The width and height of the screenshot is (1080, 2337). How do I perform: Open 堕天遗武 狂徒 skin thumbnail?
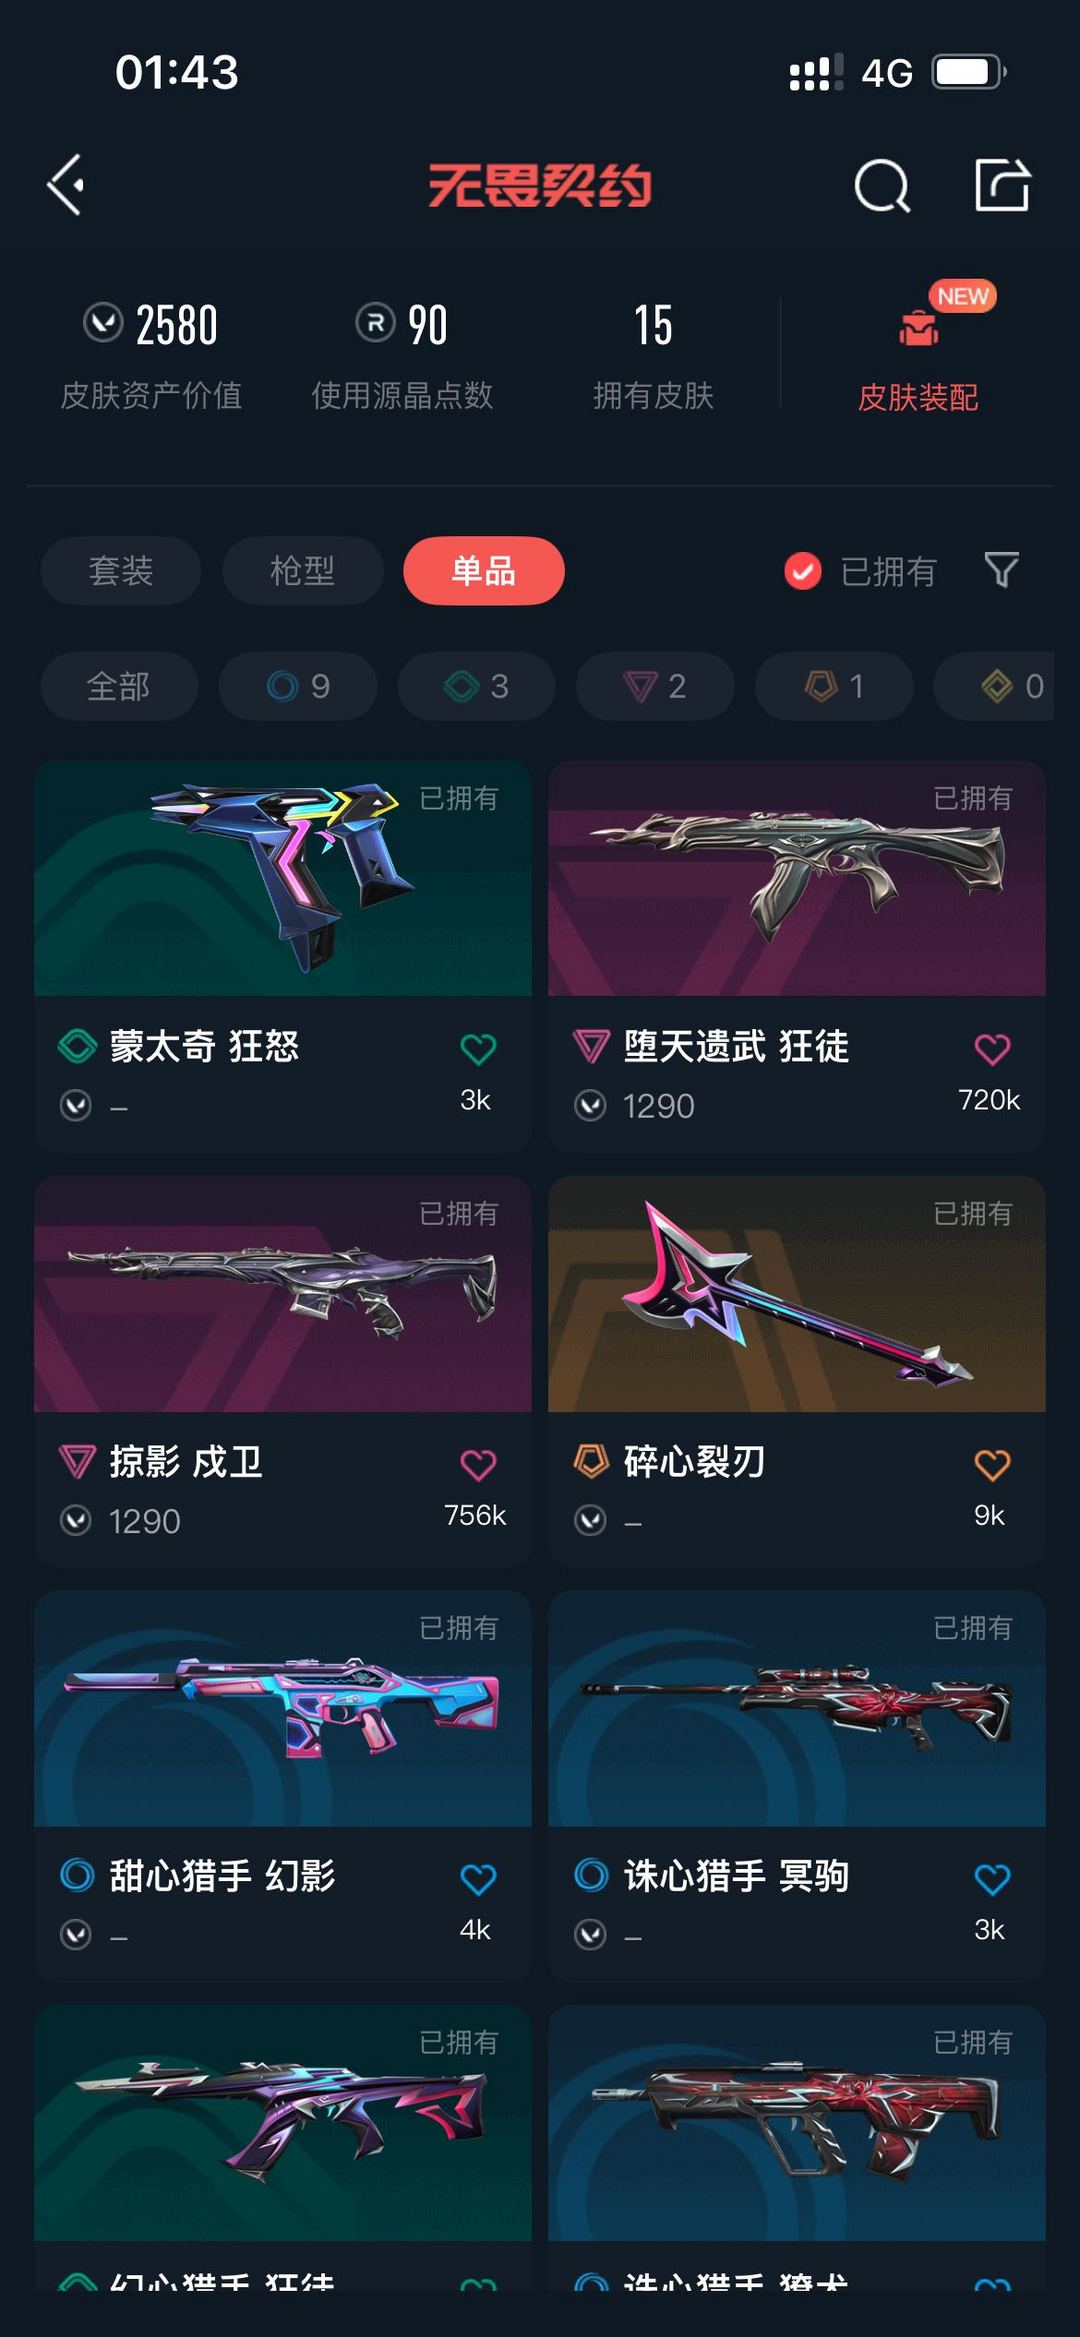tap(797, 878)
